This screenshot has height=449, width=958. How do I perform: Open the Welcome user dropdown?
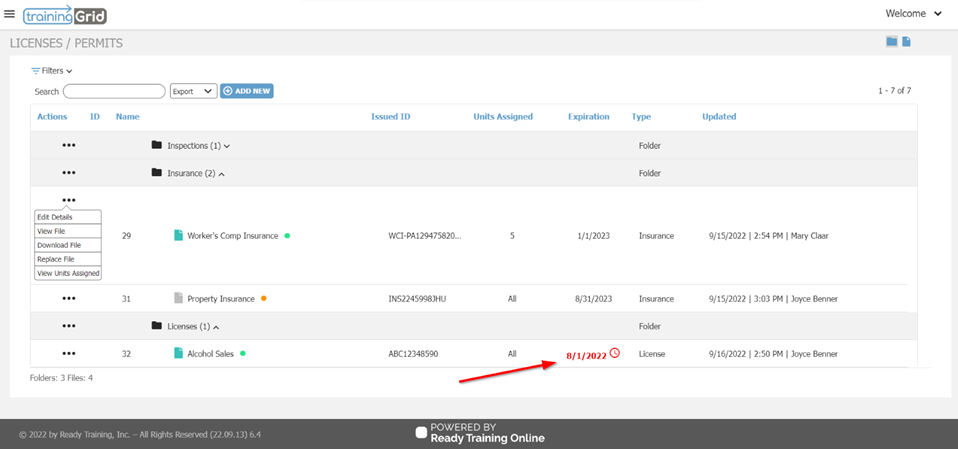coord(914,14)
